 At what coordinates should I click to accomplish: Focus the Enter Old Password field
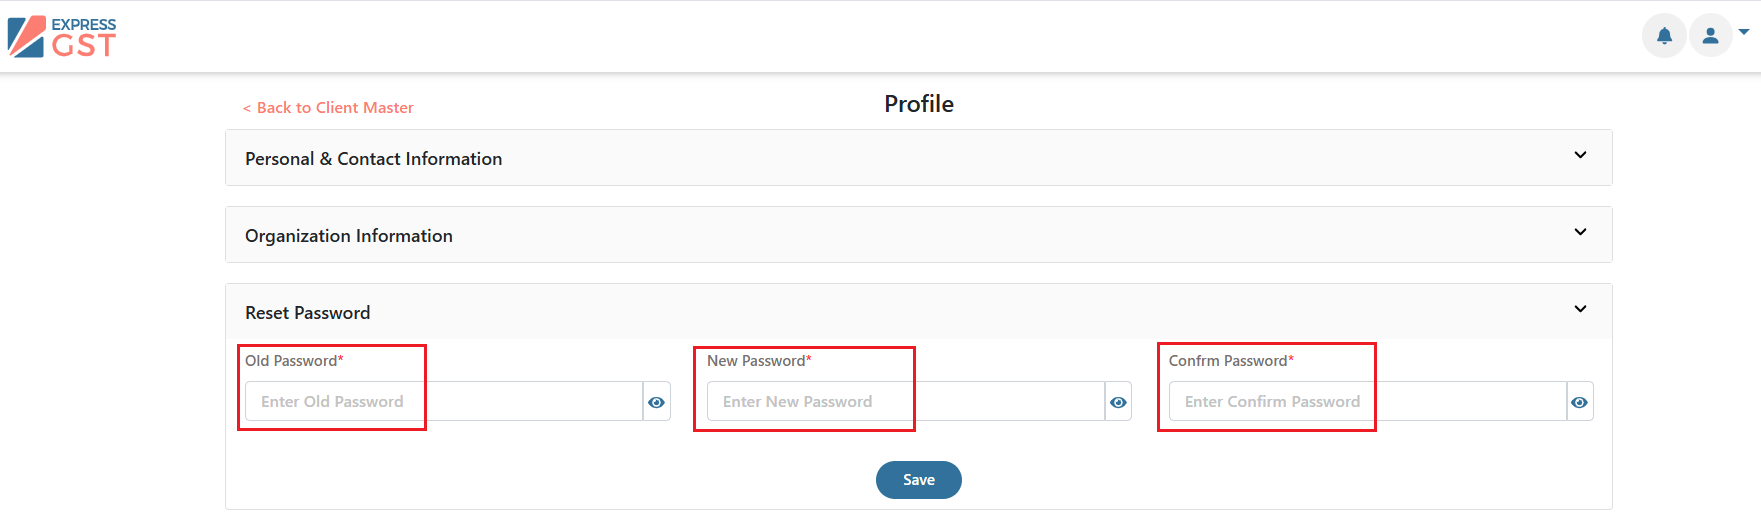[x=444, y=402]
